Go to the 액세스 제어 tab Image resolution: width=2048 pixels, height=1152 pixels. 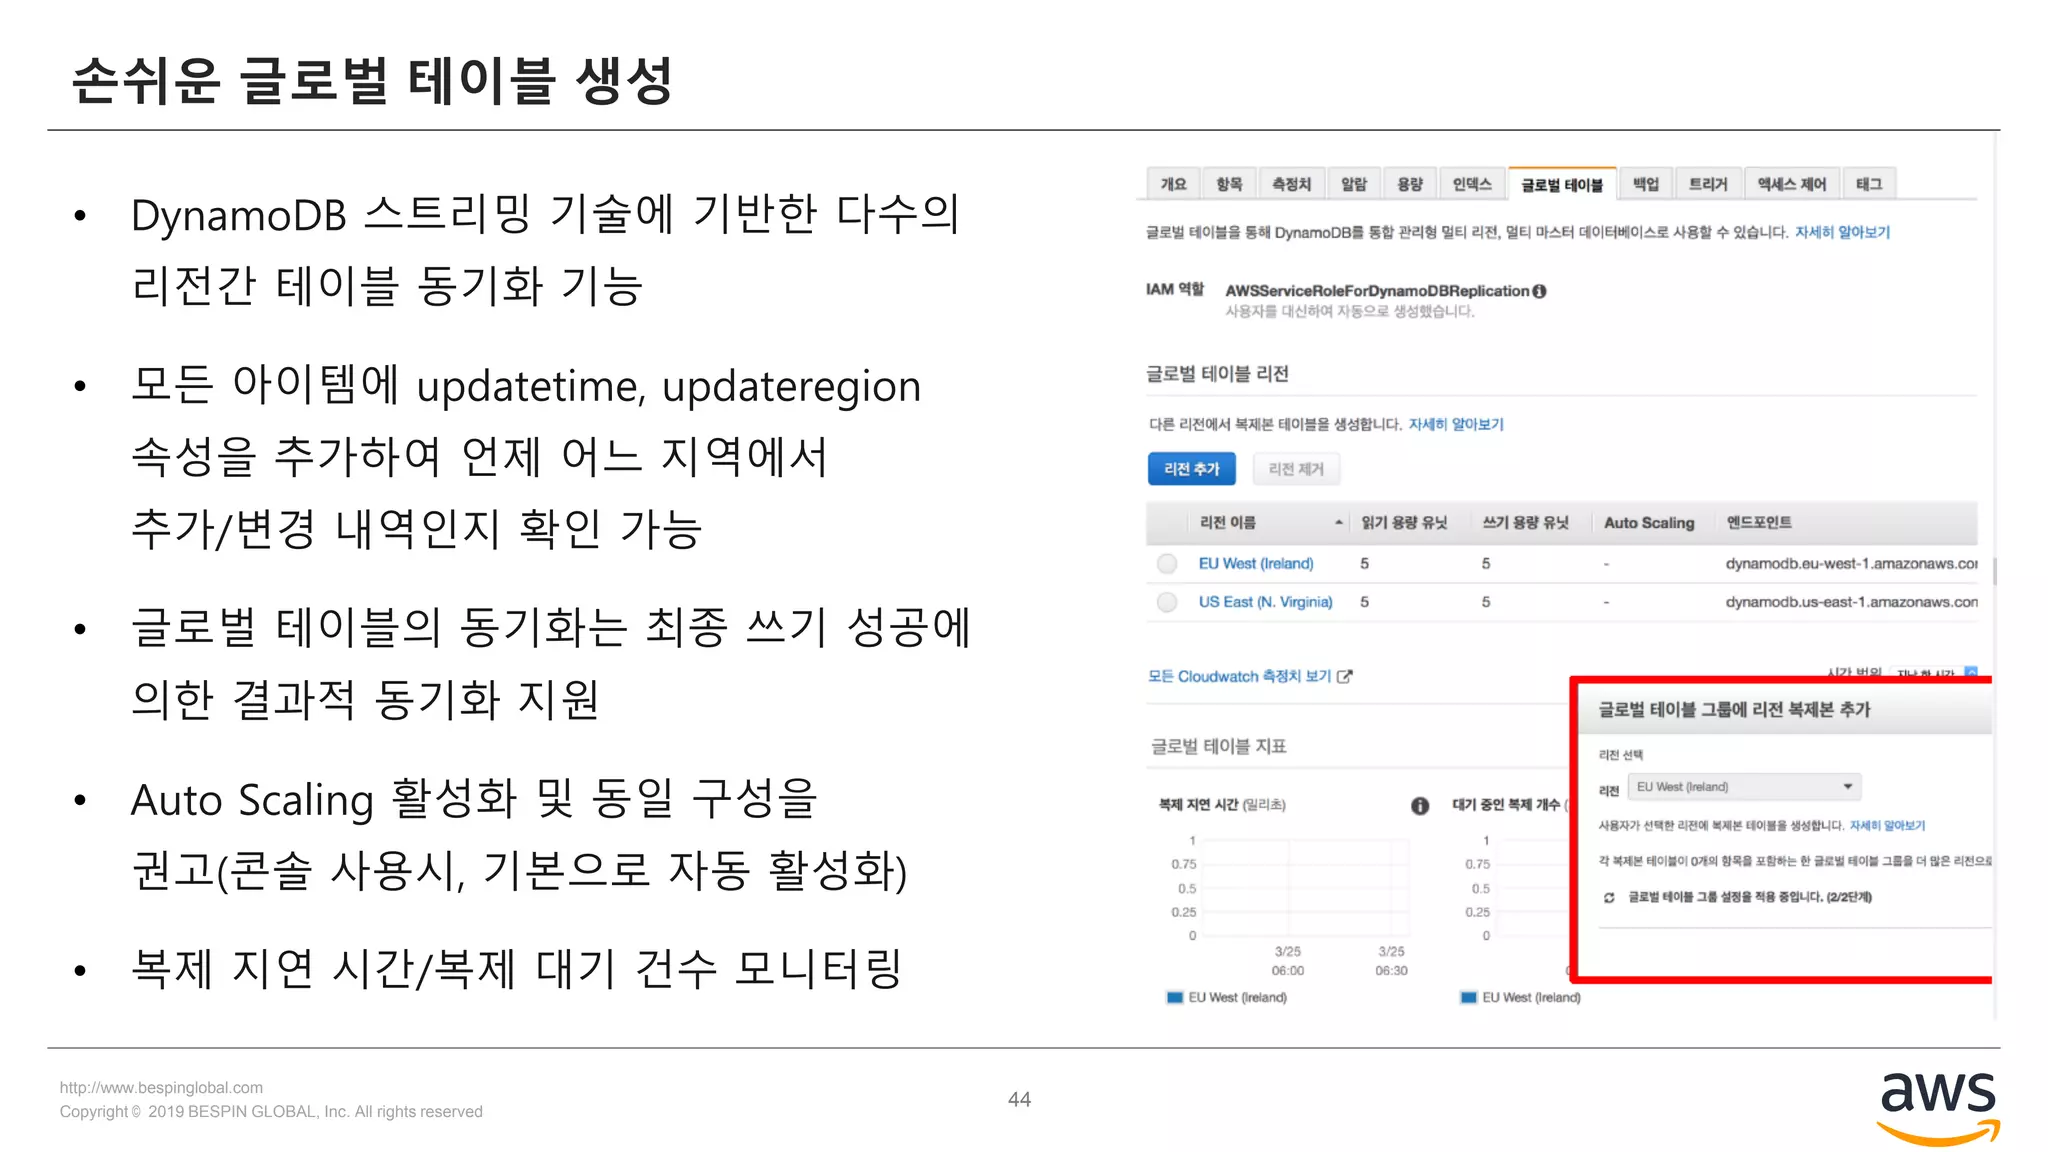[1791, 184]
